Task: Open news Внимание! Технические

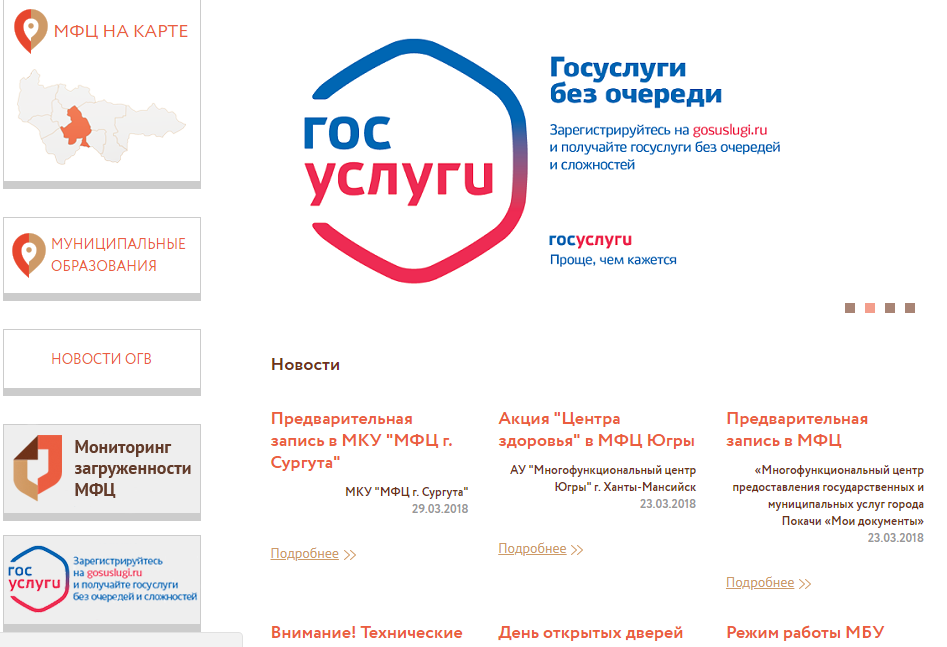Action: tap(367, 633)
